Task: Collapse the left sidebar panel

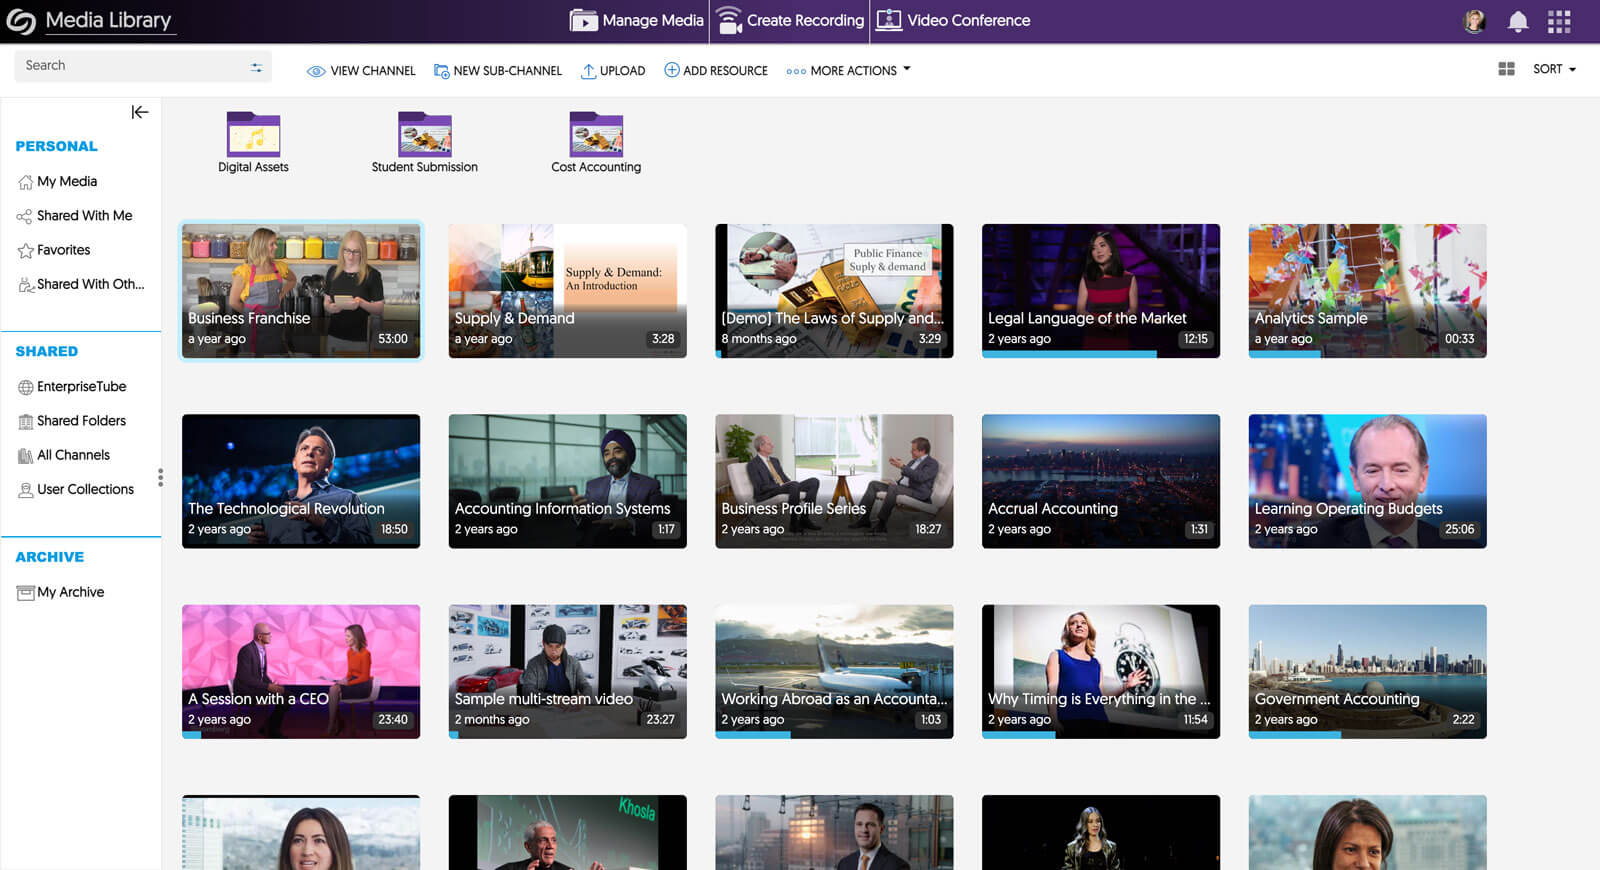Action: [x=140, y=112]
